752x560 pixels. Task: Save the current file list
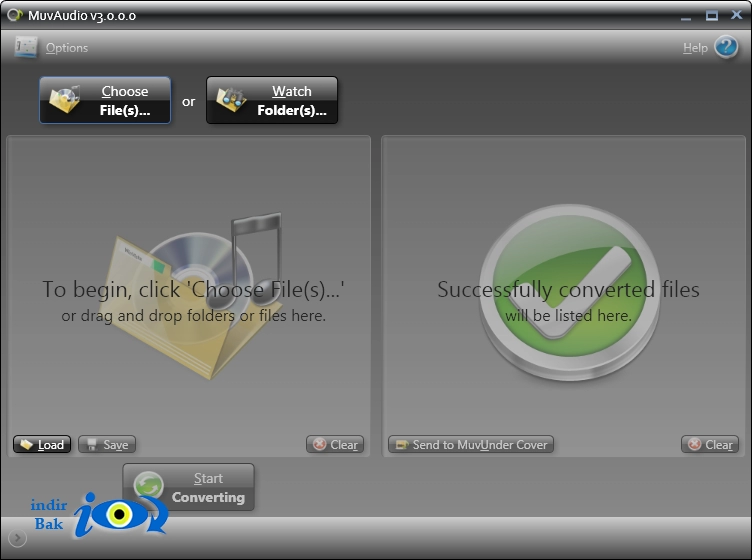point(107,444)
